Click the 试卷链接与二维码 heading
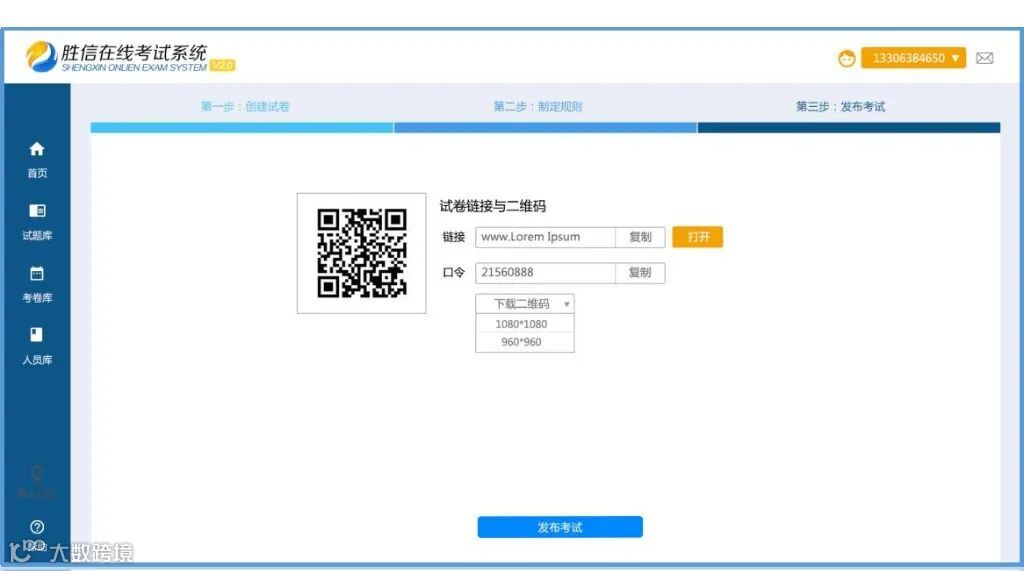The width and height of the screenshot is (1024, 571). pos(492,206)
